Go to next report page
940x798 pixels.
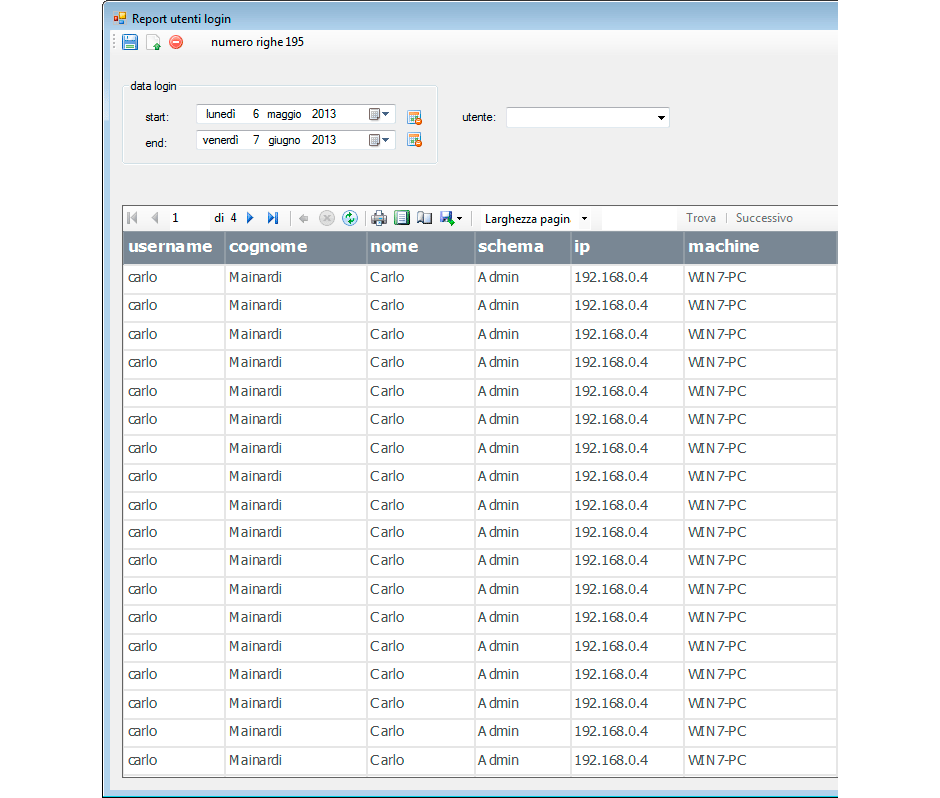pyautogui.click(x=251, y=218)
